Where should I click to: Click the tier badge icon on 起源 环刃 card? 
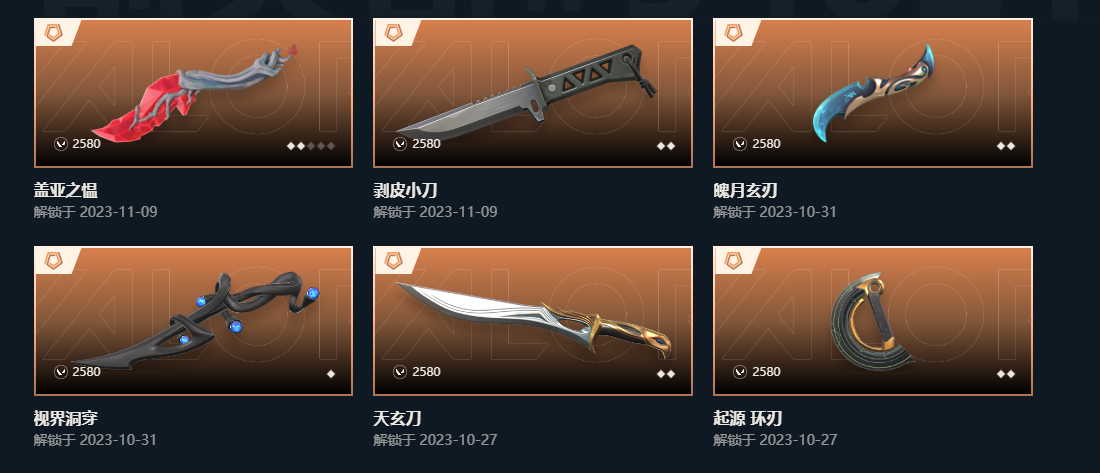point(734,260)
